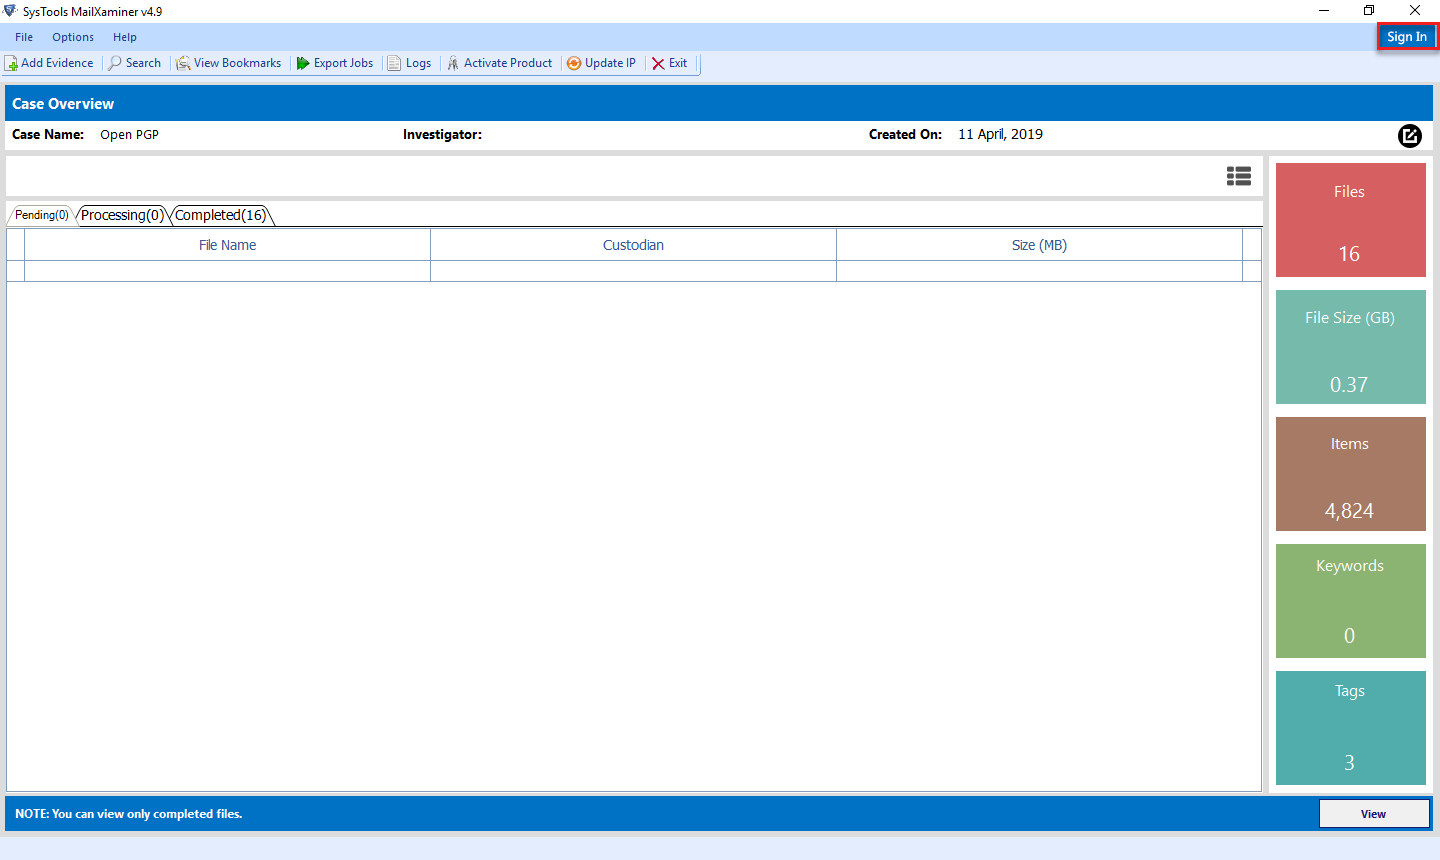Open the Options menu
The image size is (1440, 860).
click(x=73, y=37)
